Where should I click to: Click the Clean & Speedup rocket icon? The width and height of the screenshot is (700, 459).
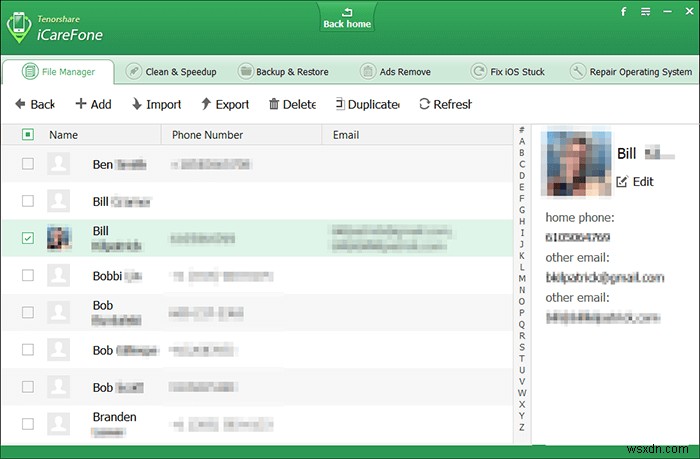[133, 71]
